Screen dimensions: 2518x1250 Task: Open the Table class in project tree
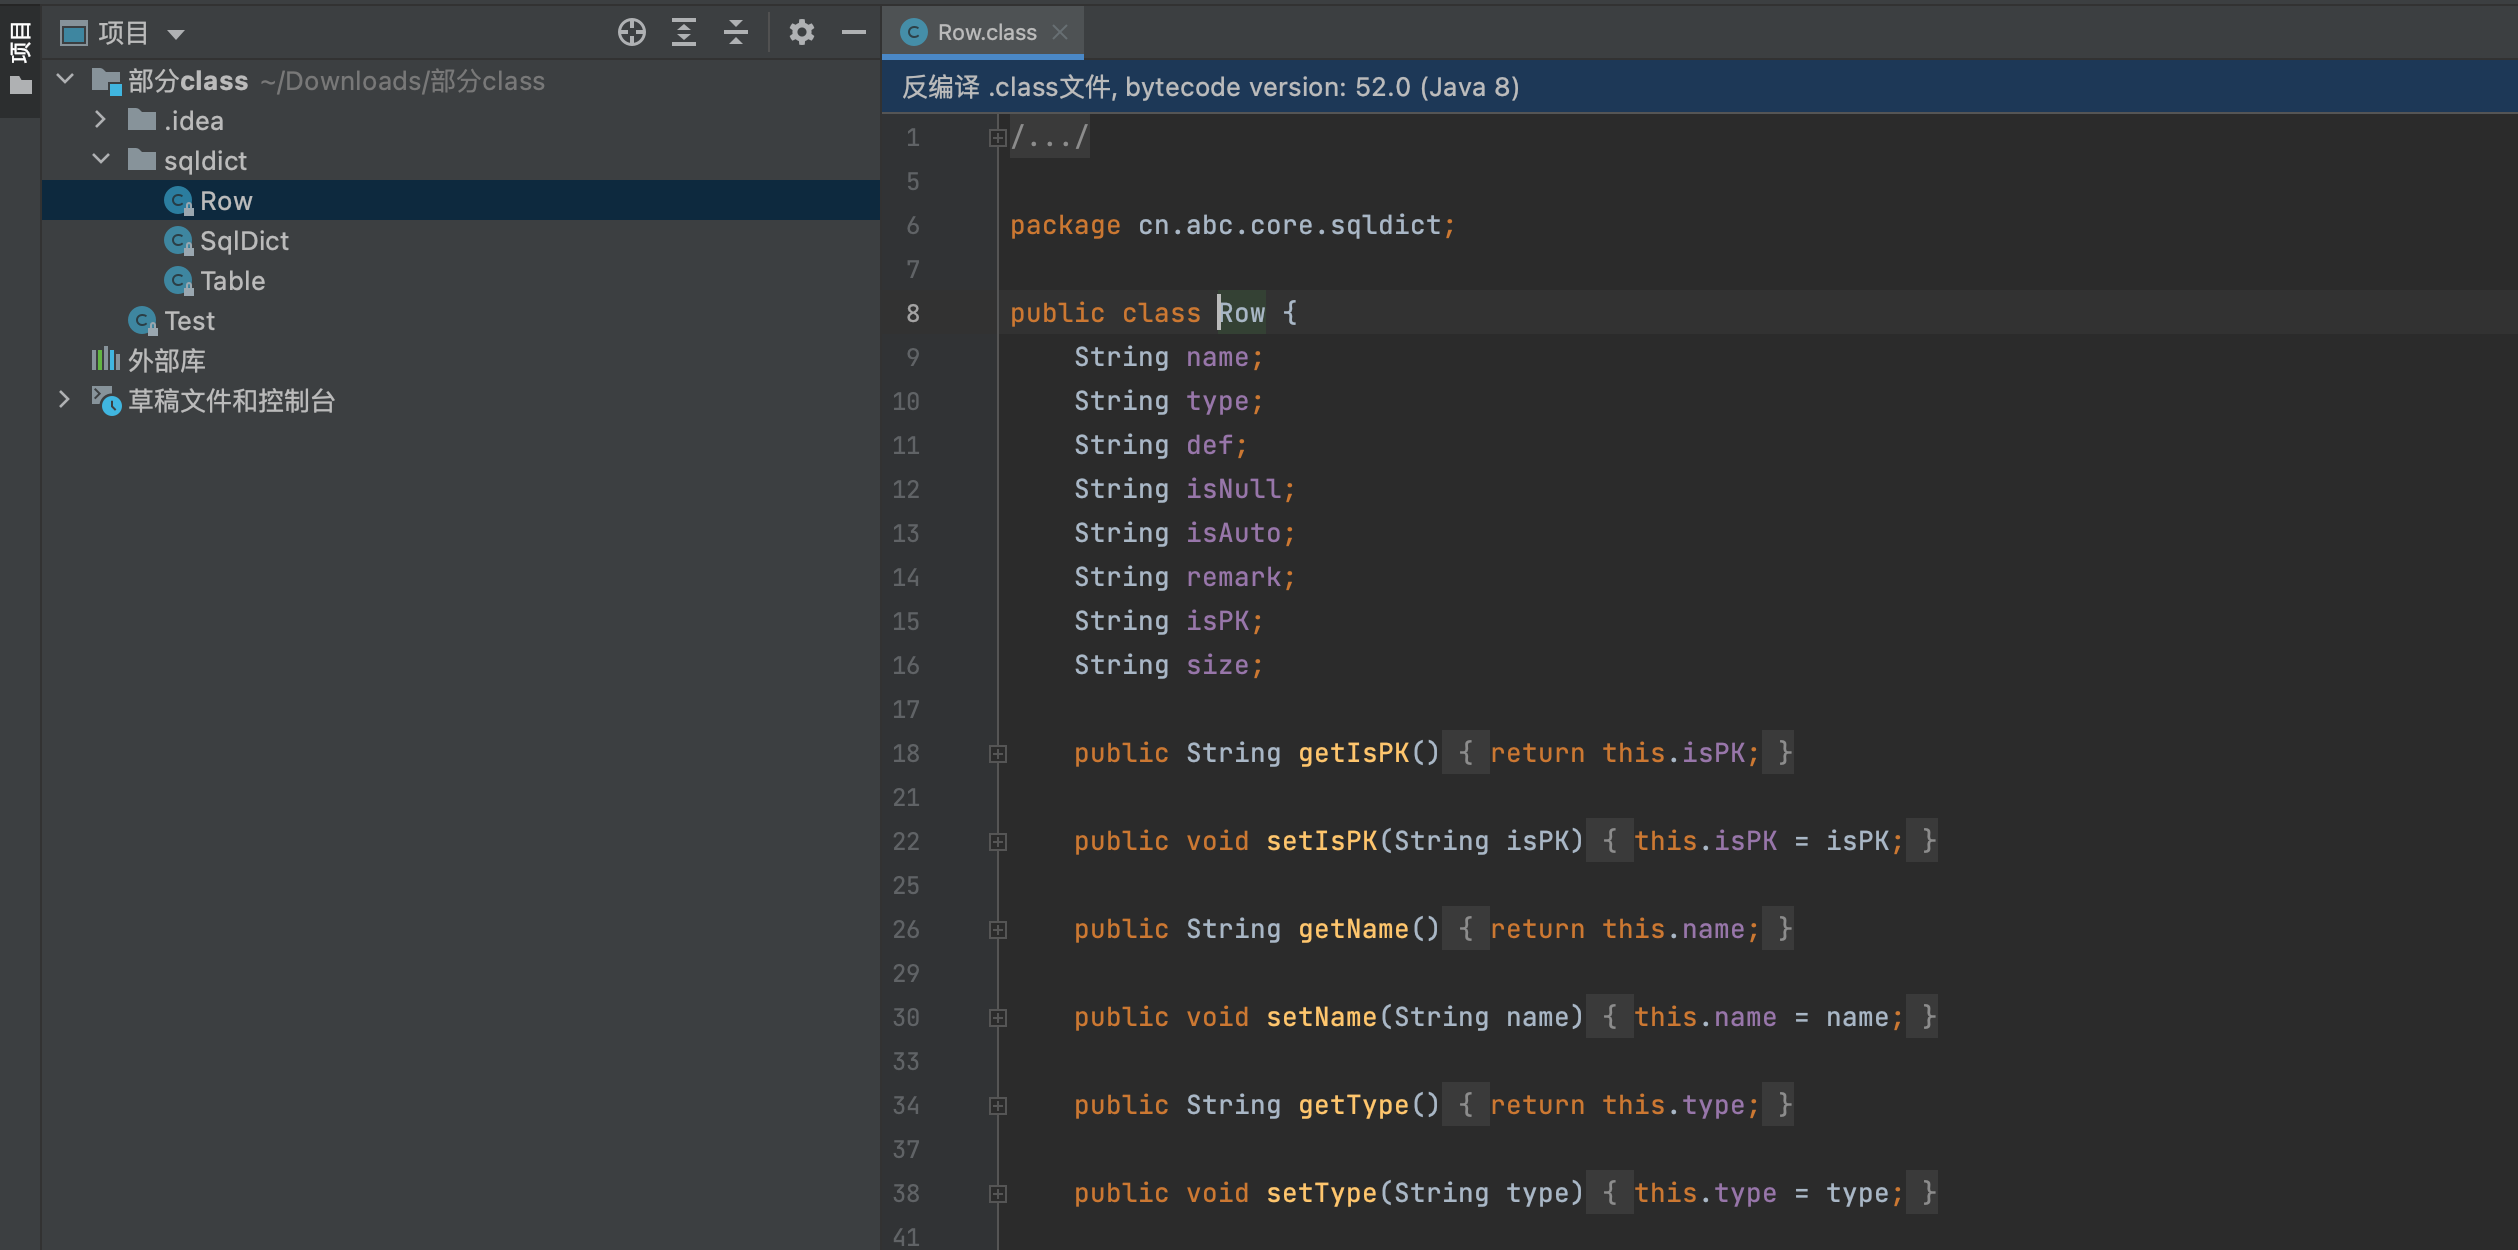232,281
